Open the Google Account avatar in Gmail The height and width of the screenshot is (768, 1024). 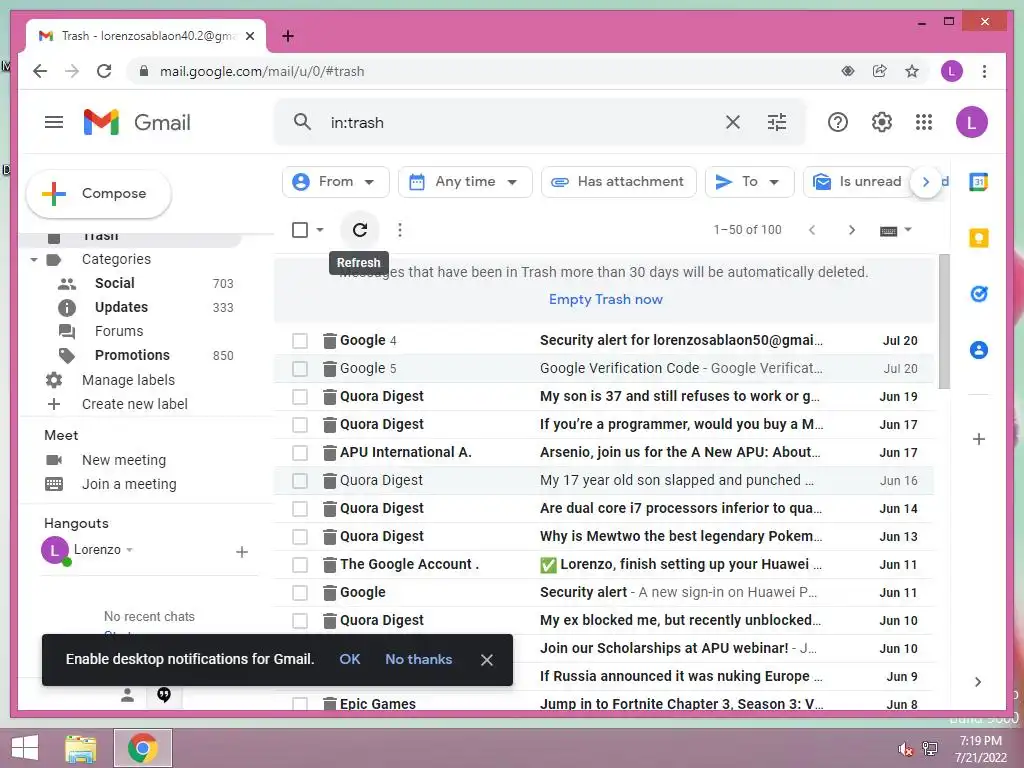(971, 122)
